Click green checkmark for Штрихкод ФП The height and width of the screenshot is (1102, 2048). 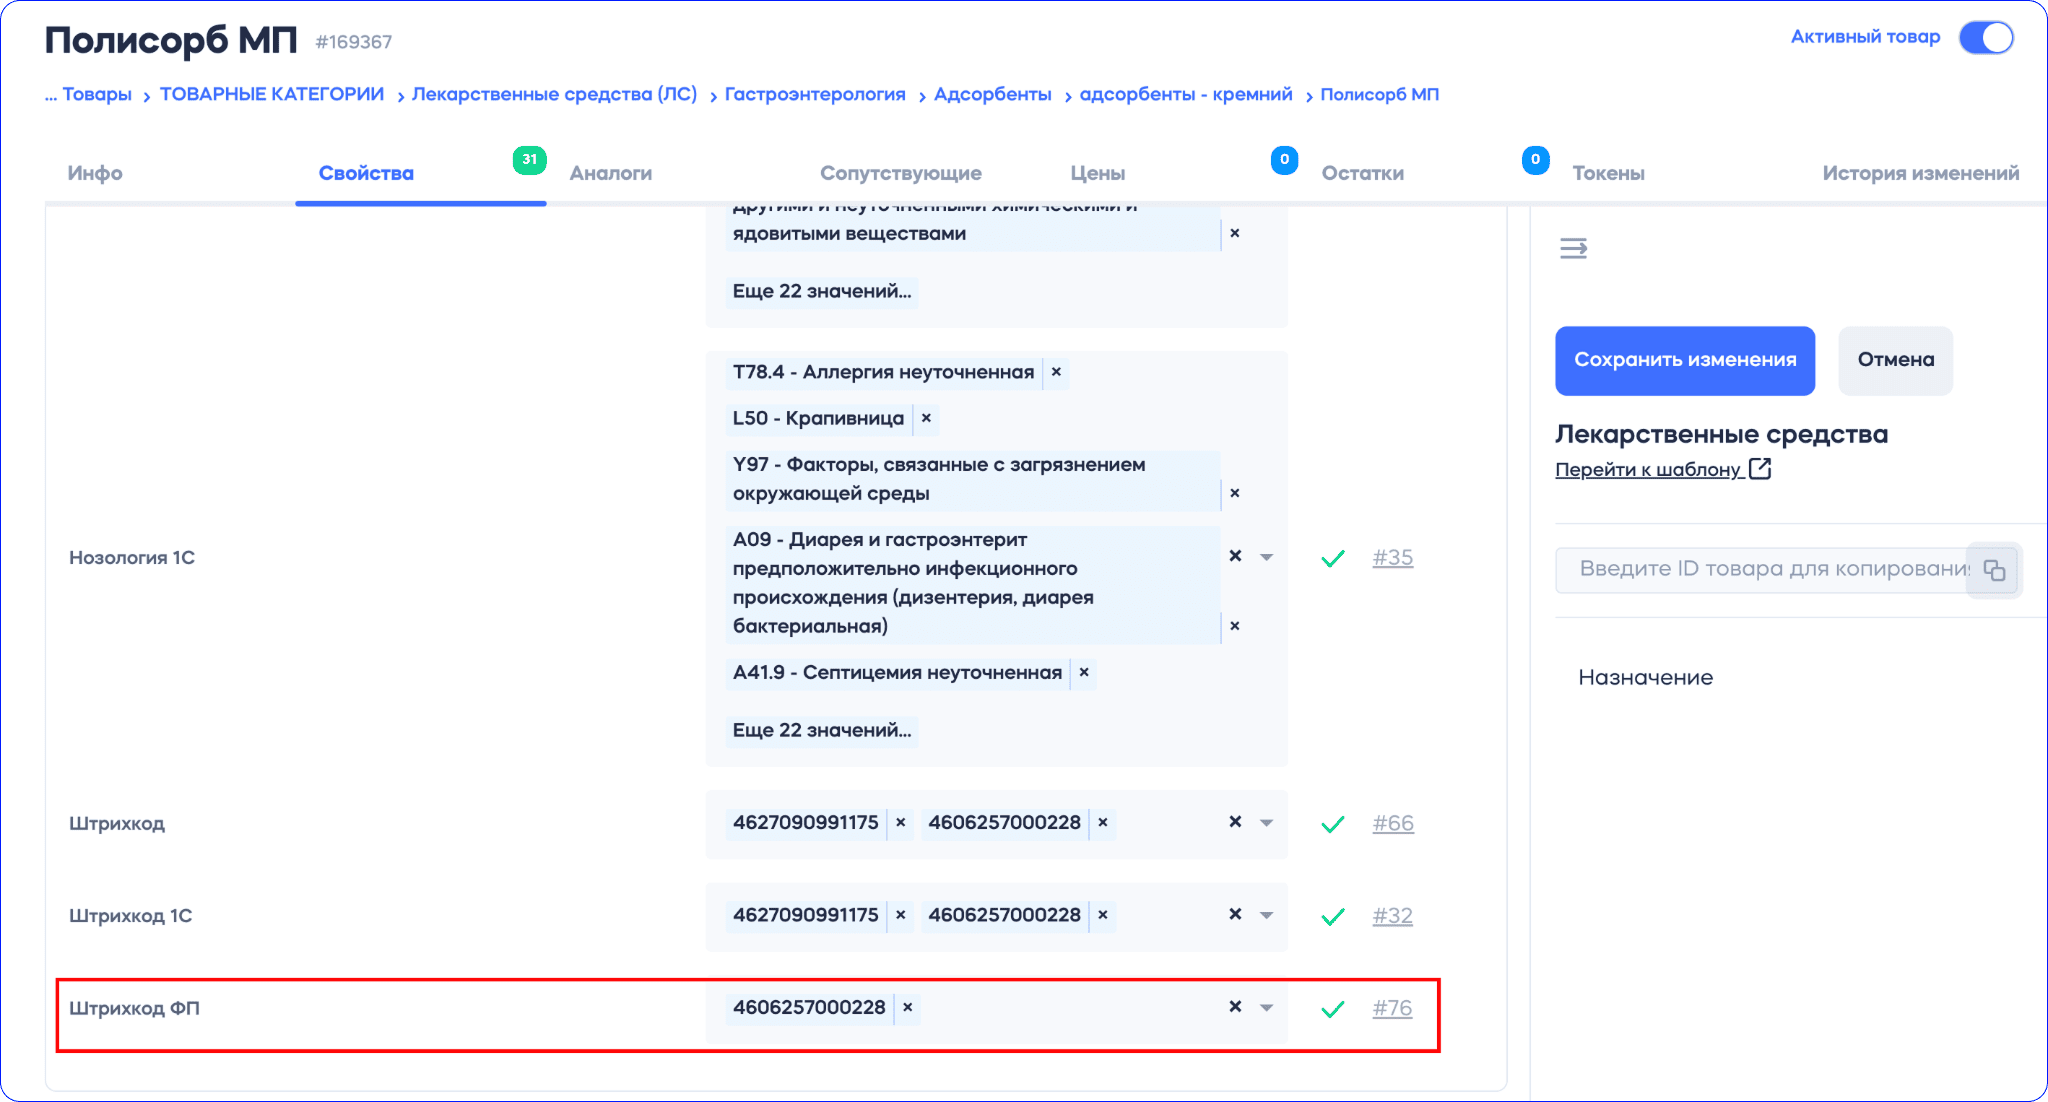(x=1333, y=1009)
